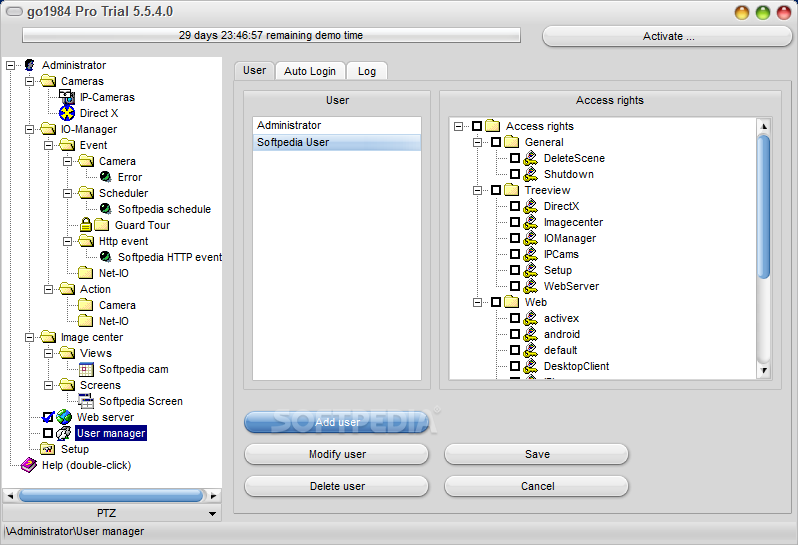Image resolution: width=798 pixels, height=545 pixels.
Task: Collapse the Scheduler tree node
Action: (x=67, y=193)
